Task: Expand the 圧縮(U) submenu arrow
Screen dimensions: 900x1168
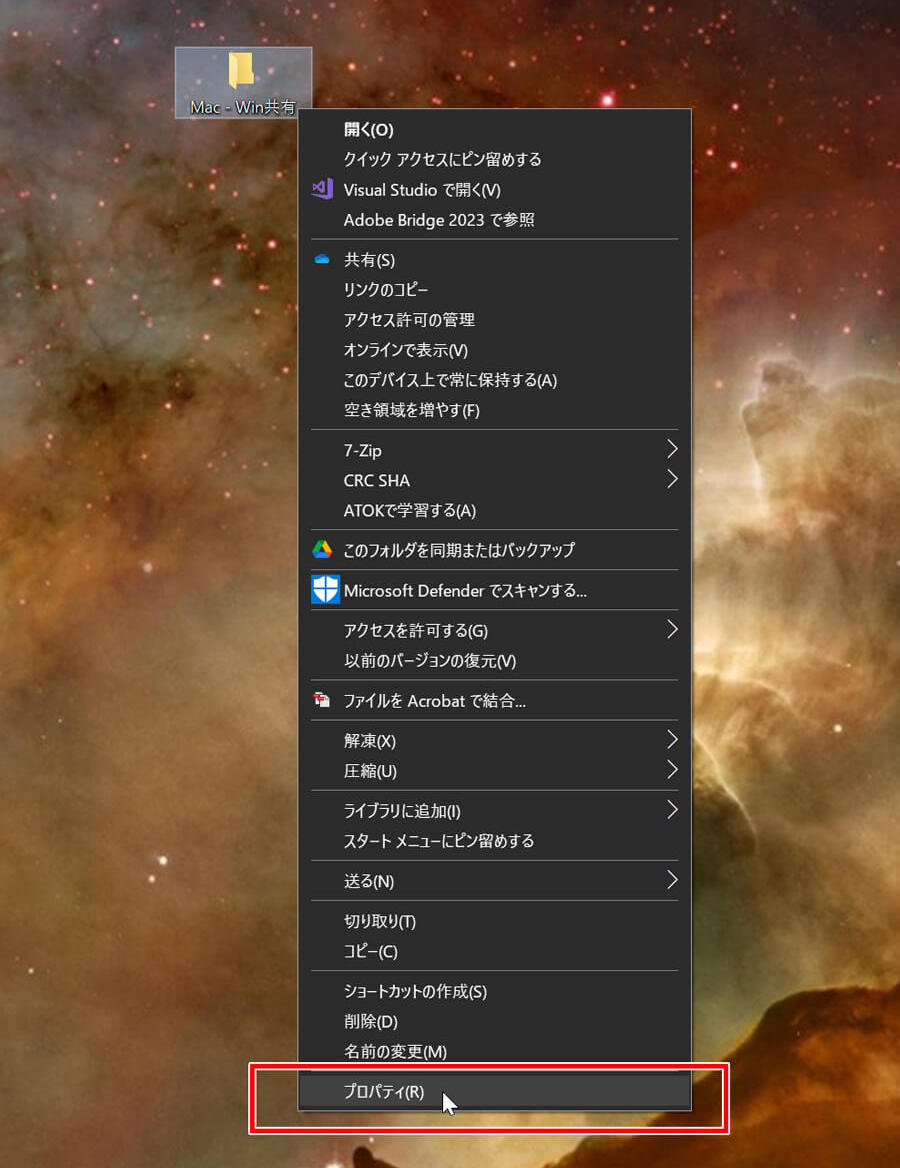Action: pos(671,769)
